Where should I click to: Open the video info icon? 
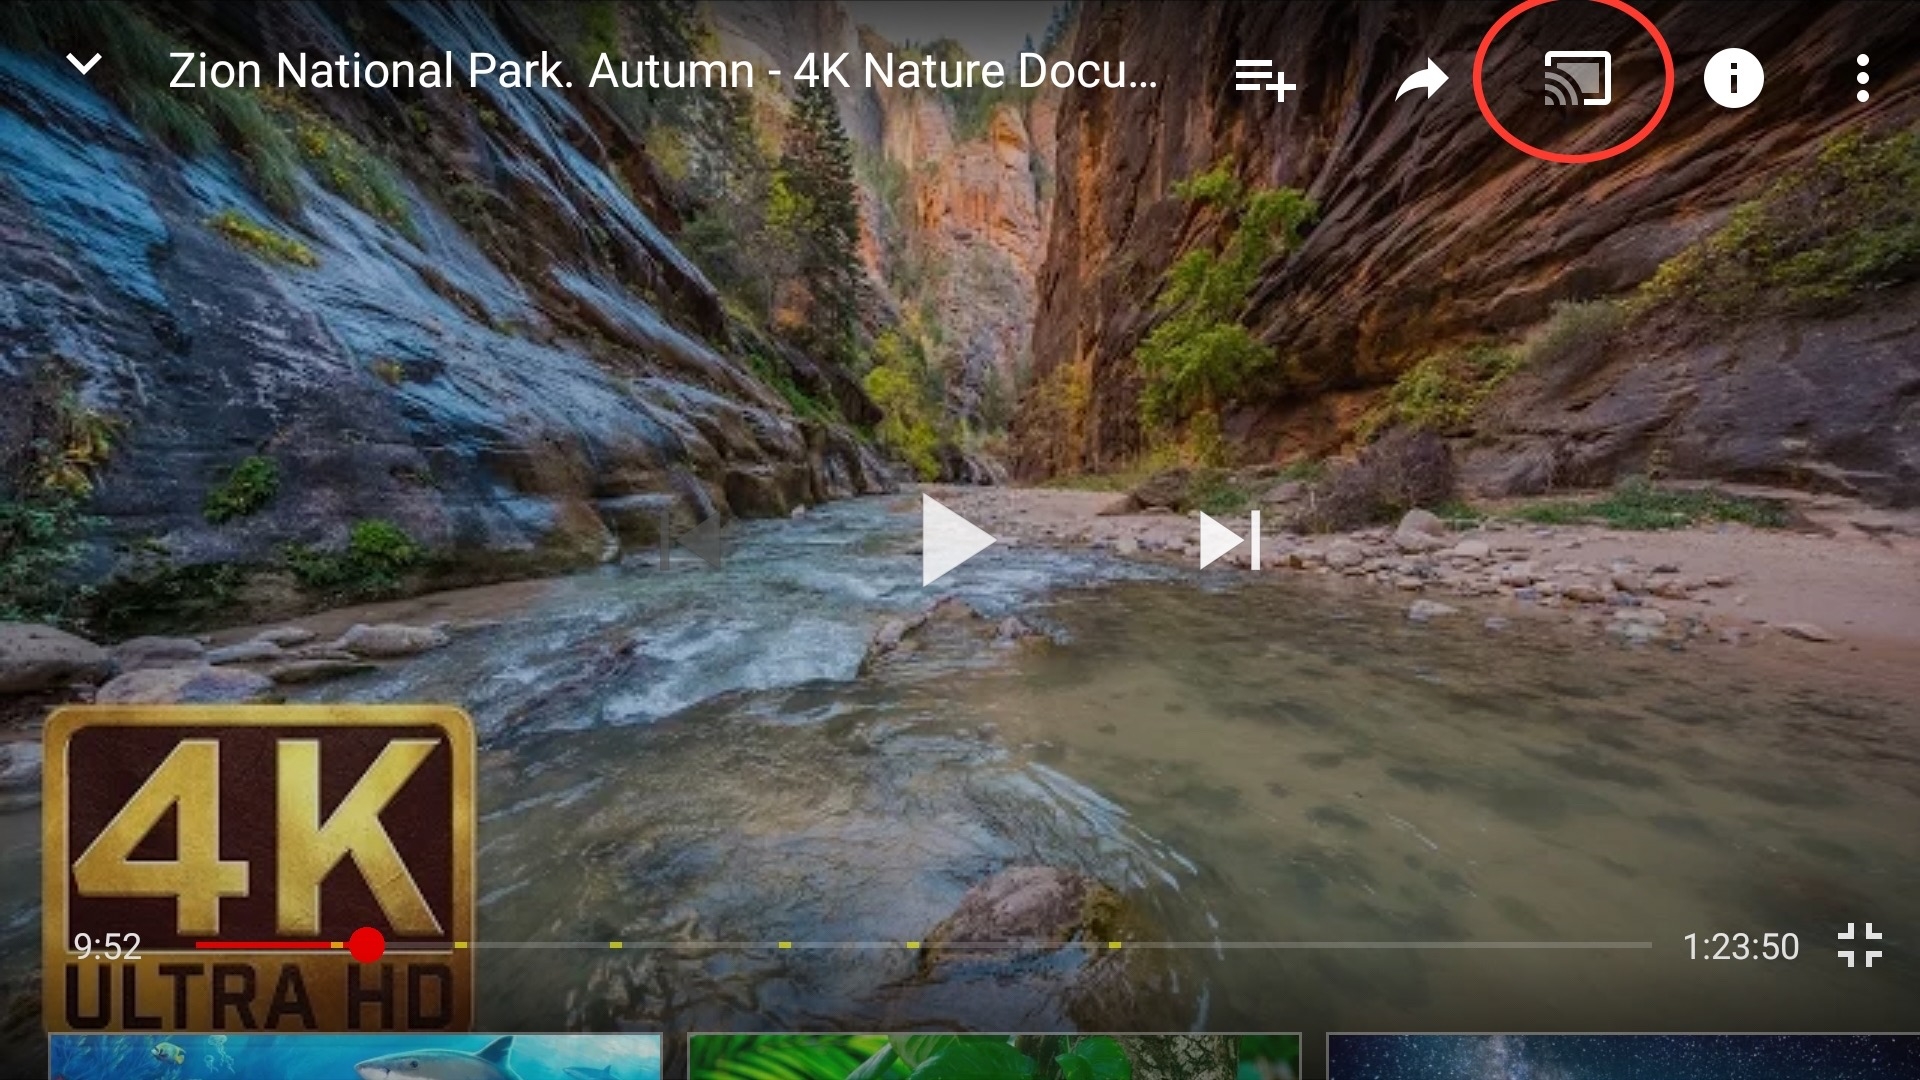(1733, 78)
